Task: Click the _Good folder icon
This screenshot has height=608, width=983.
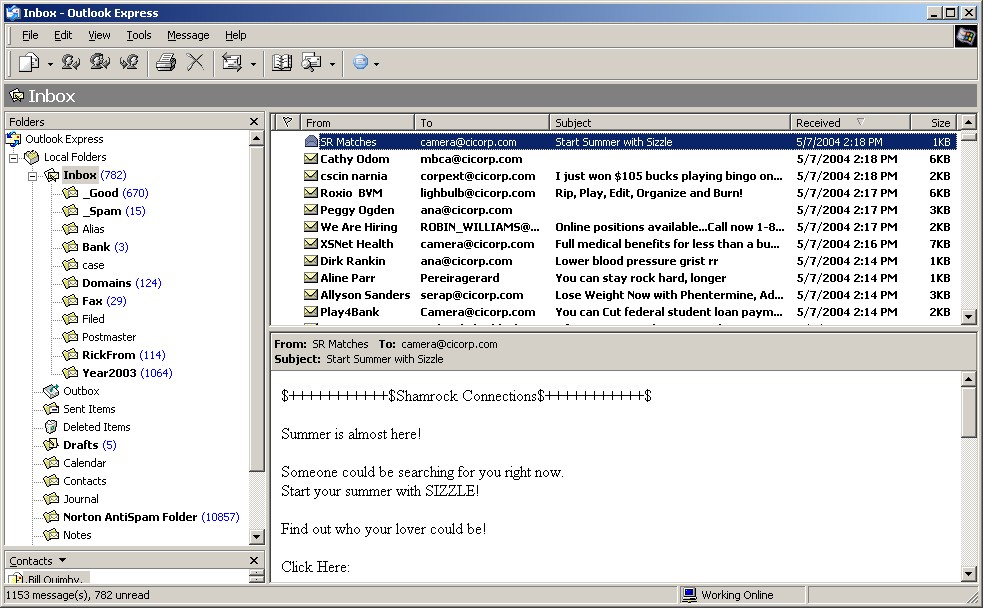Action: coord(70,192)
